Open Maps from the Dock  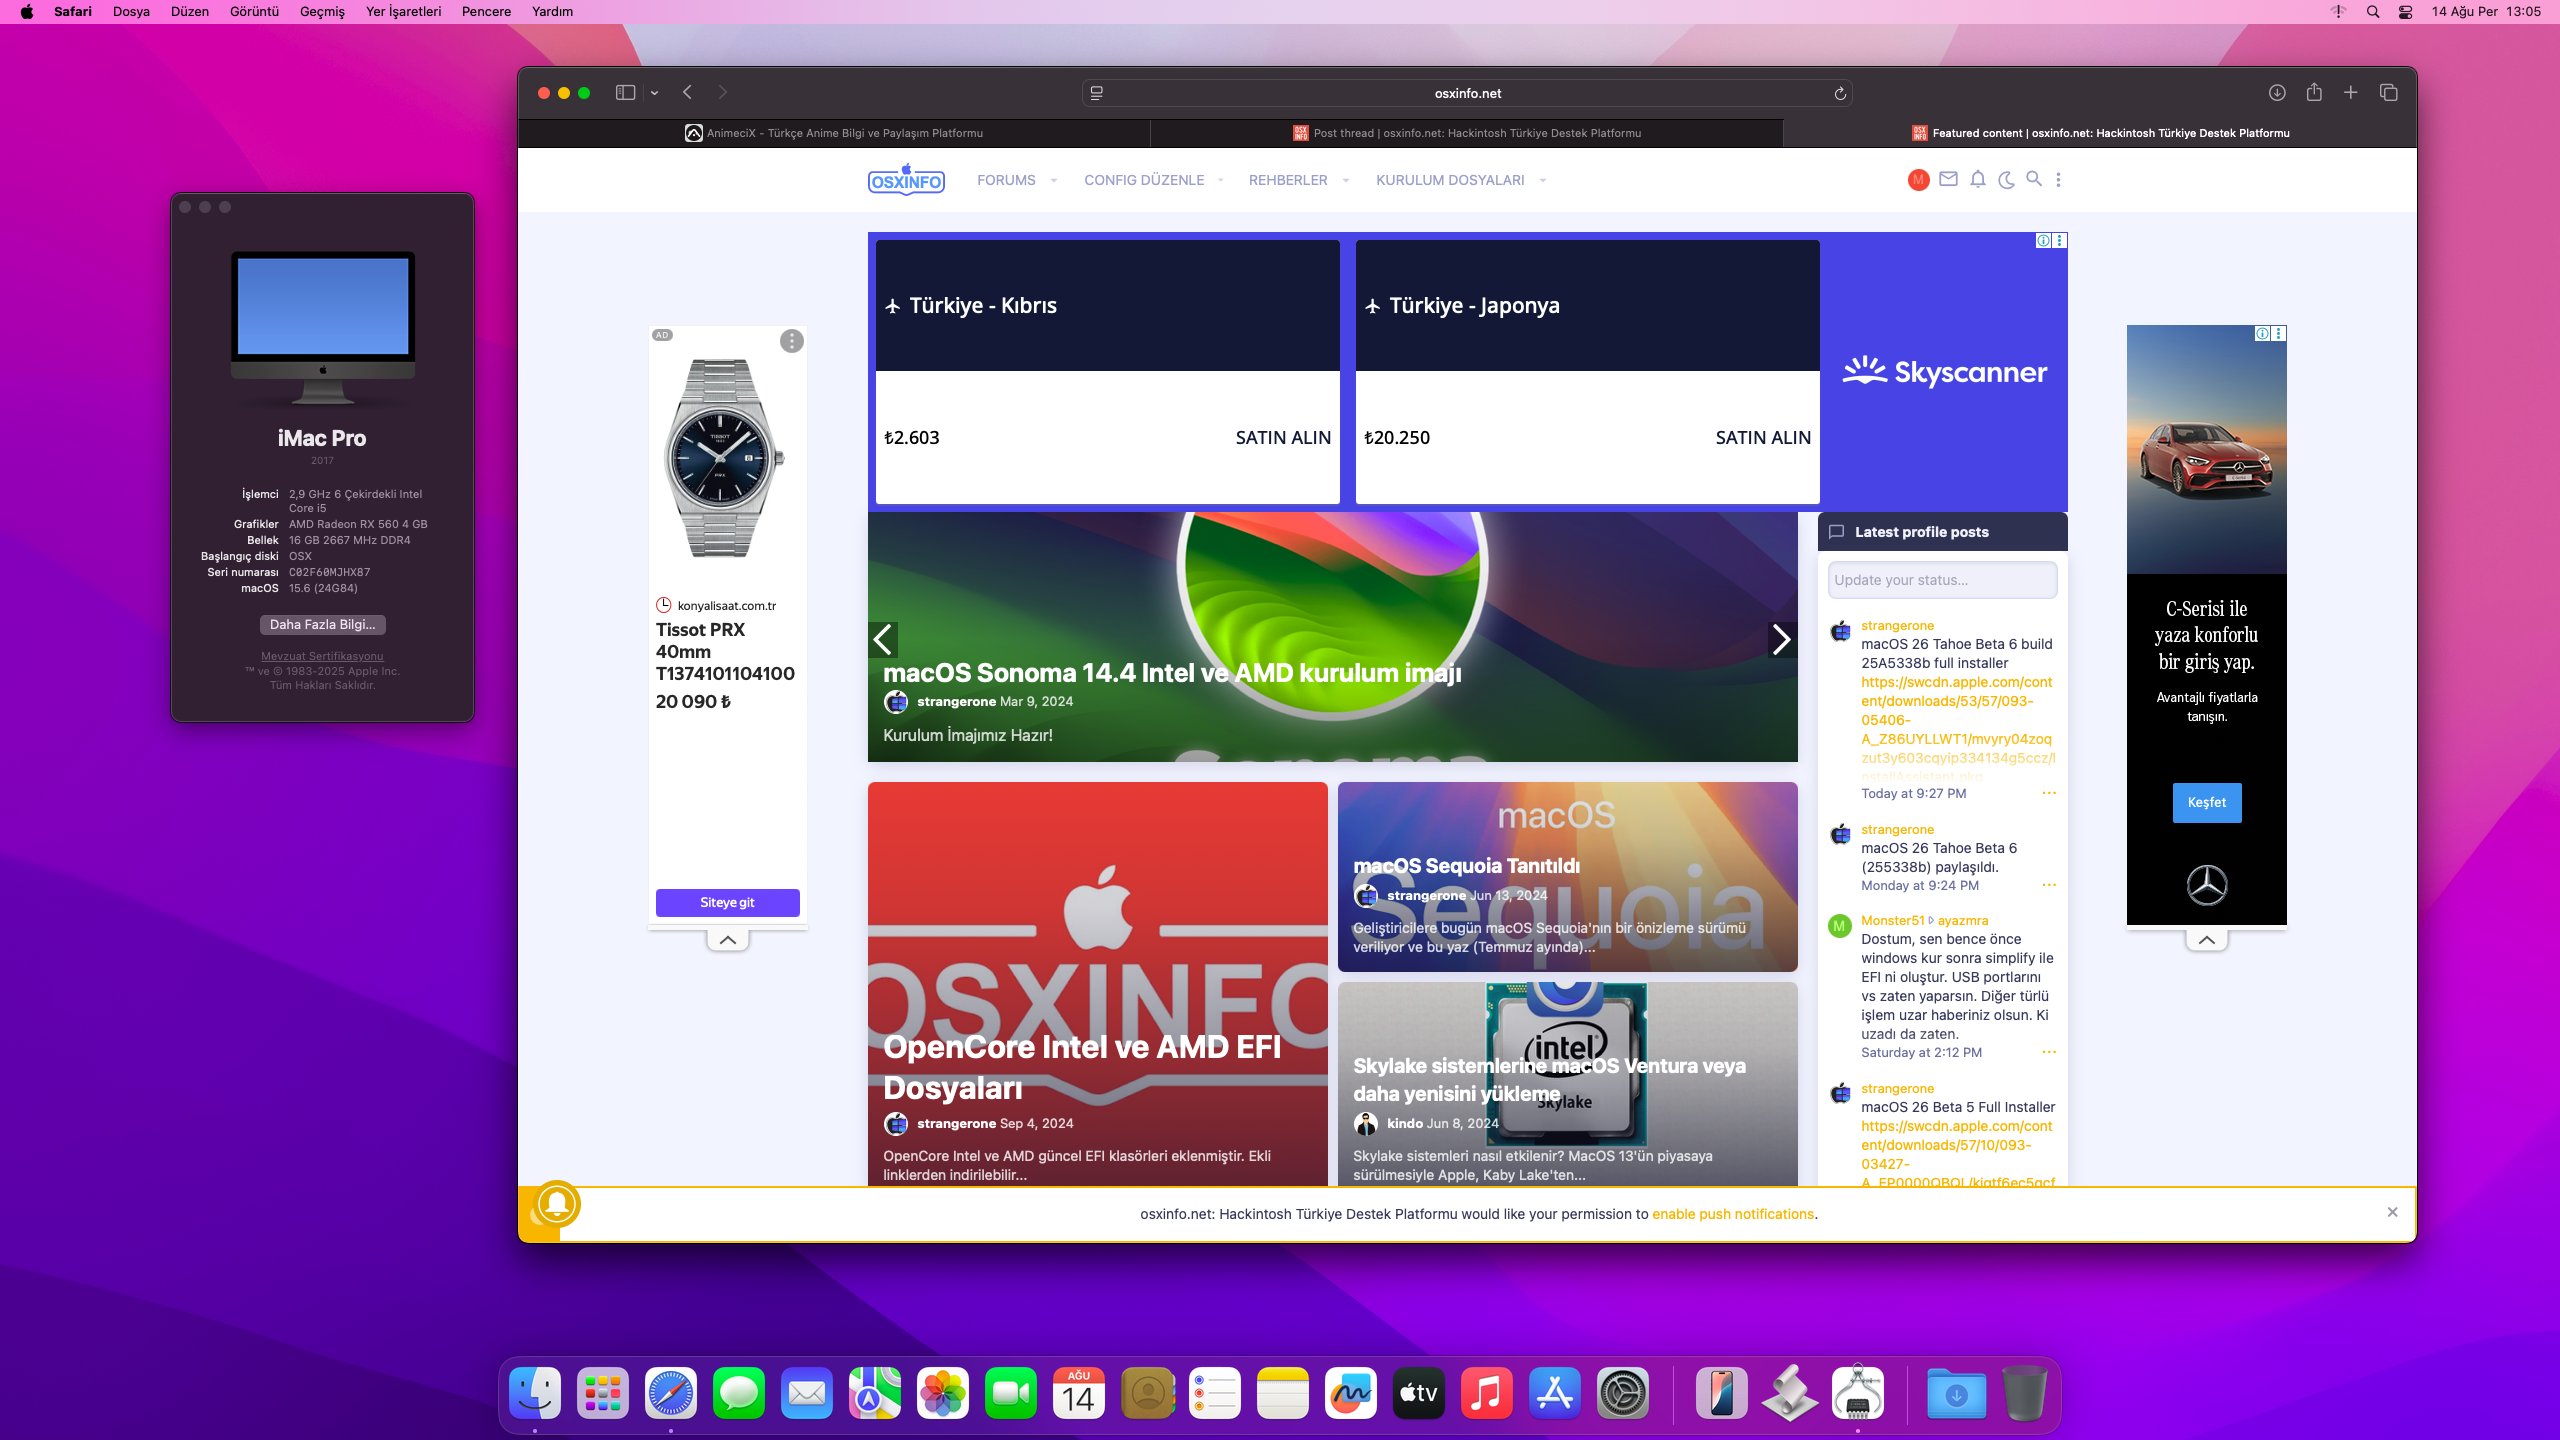click(875, 1393)
